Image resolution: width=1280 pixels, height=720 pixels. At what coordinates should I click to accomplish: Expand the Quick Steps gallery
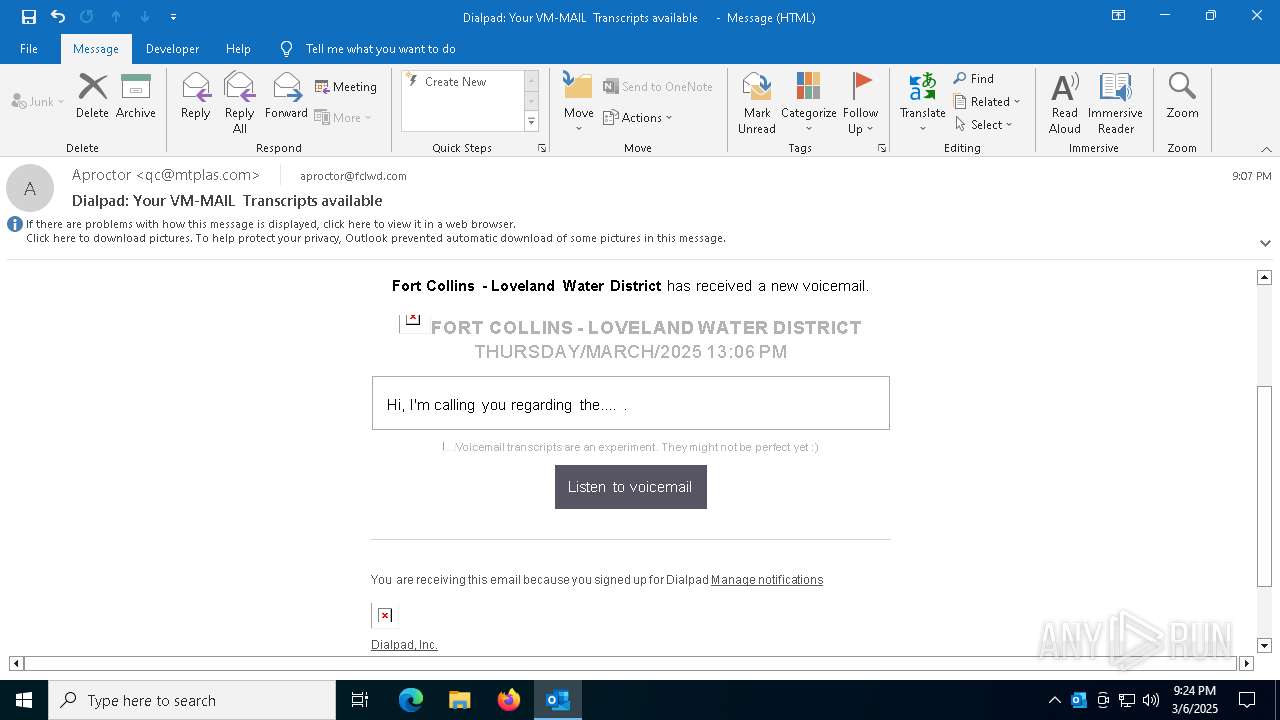pyautogui.click(x=532, y=122)
